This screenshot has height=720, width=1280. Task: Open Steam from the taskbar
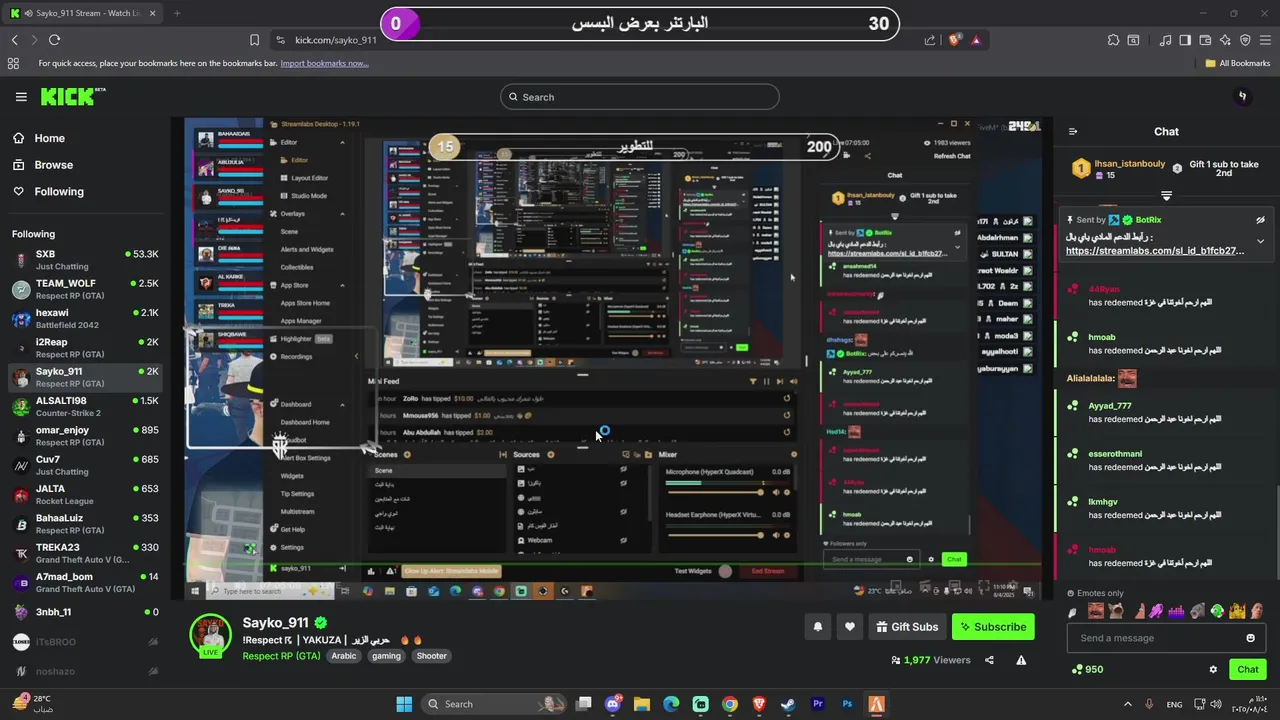coord(788,704)
